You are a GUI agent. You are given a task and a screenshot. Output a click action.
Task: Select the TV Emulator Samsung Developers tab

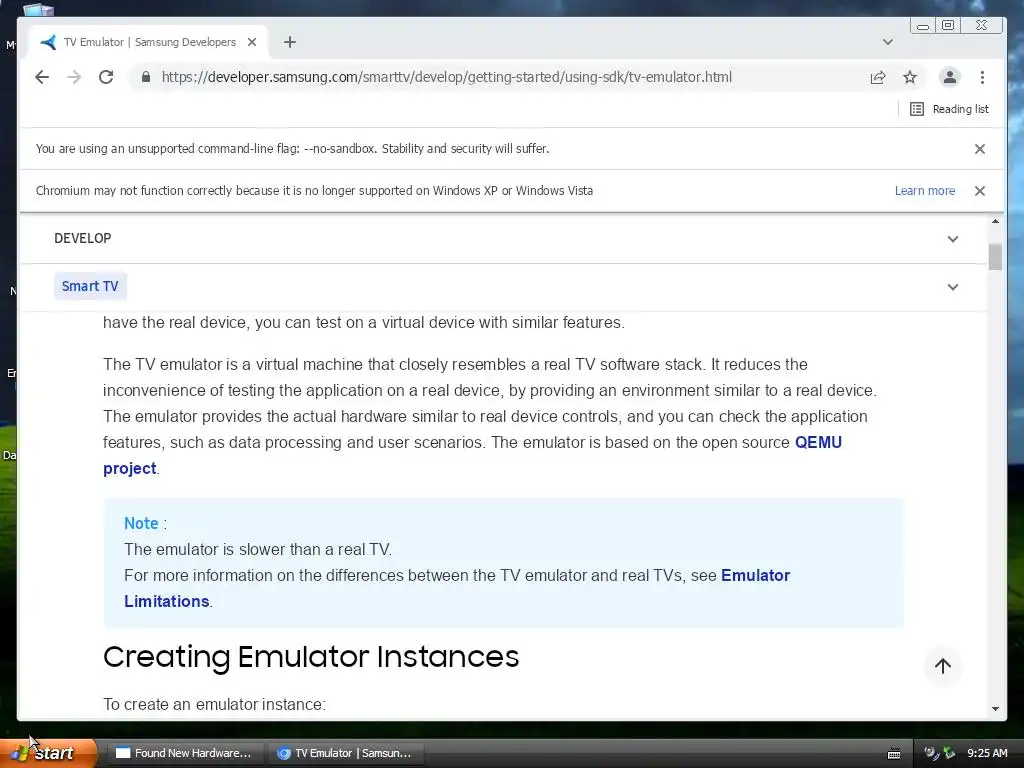(149, 42)
